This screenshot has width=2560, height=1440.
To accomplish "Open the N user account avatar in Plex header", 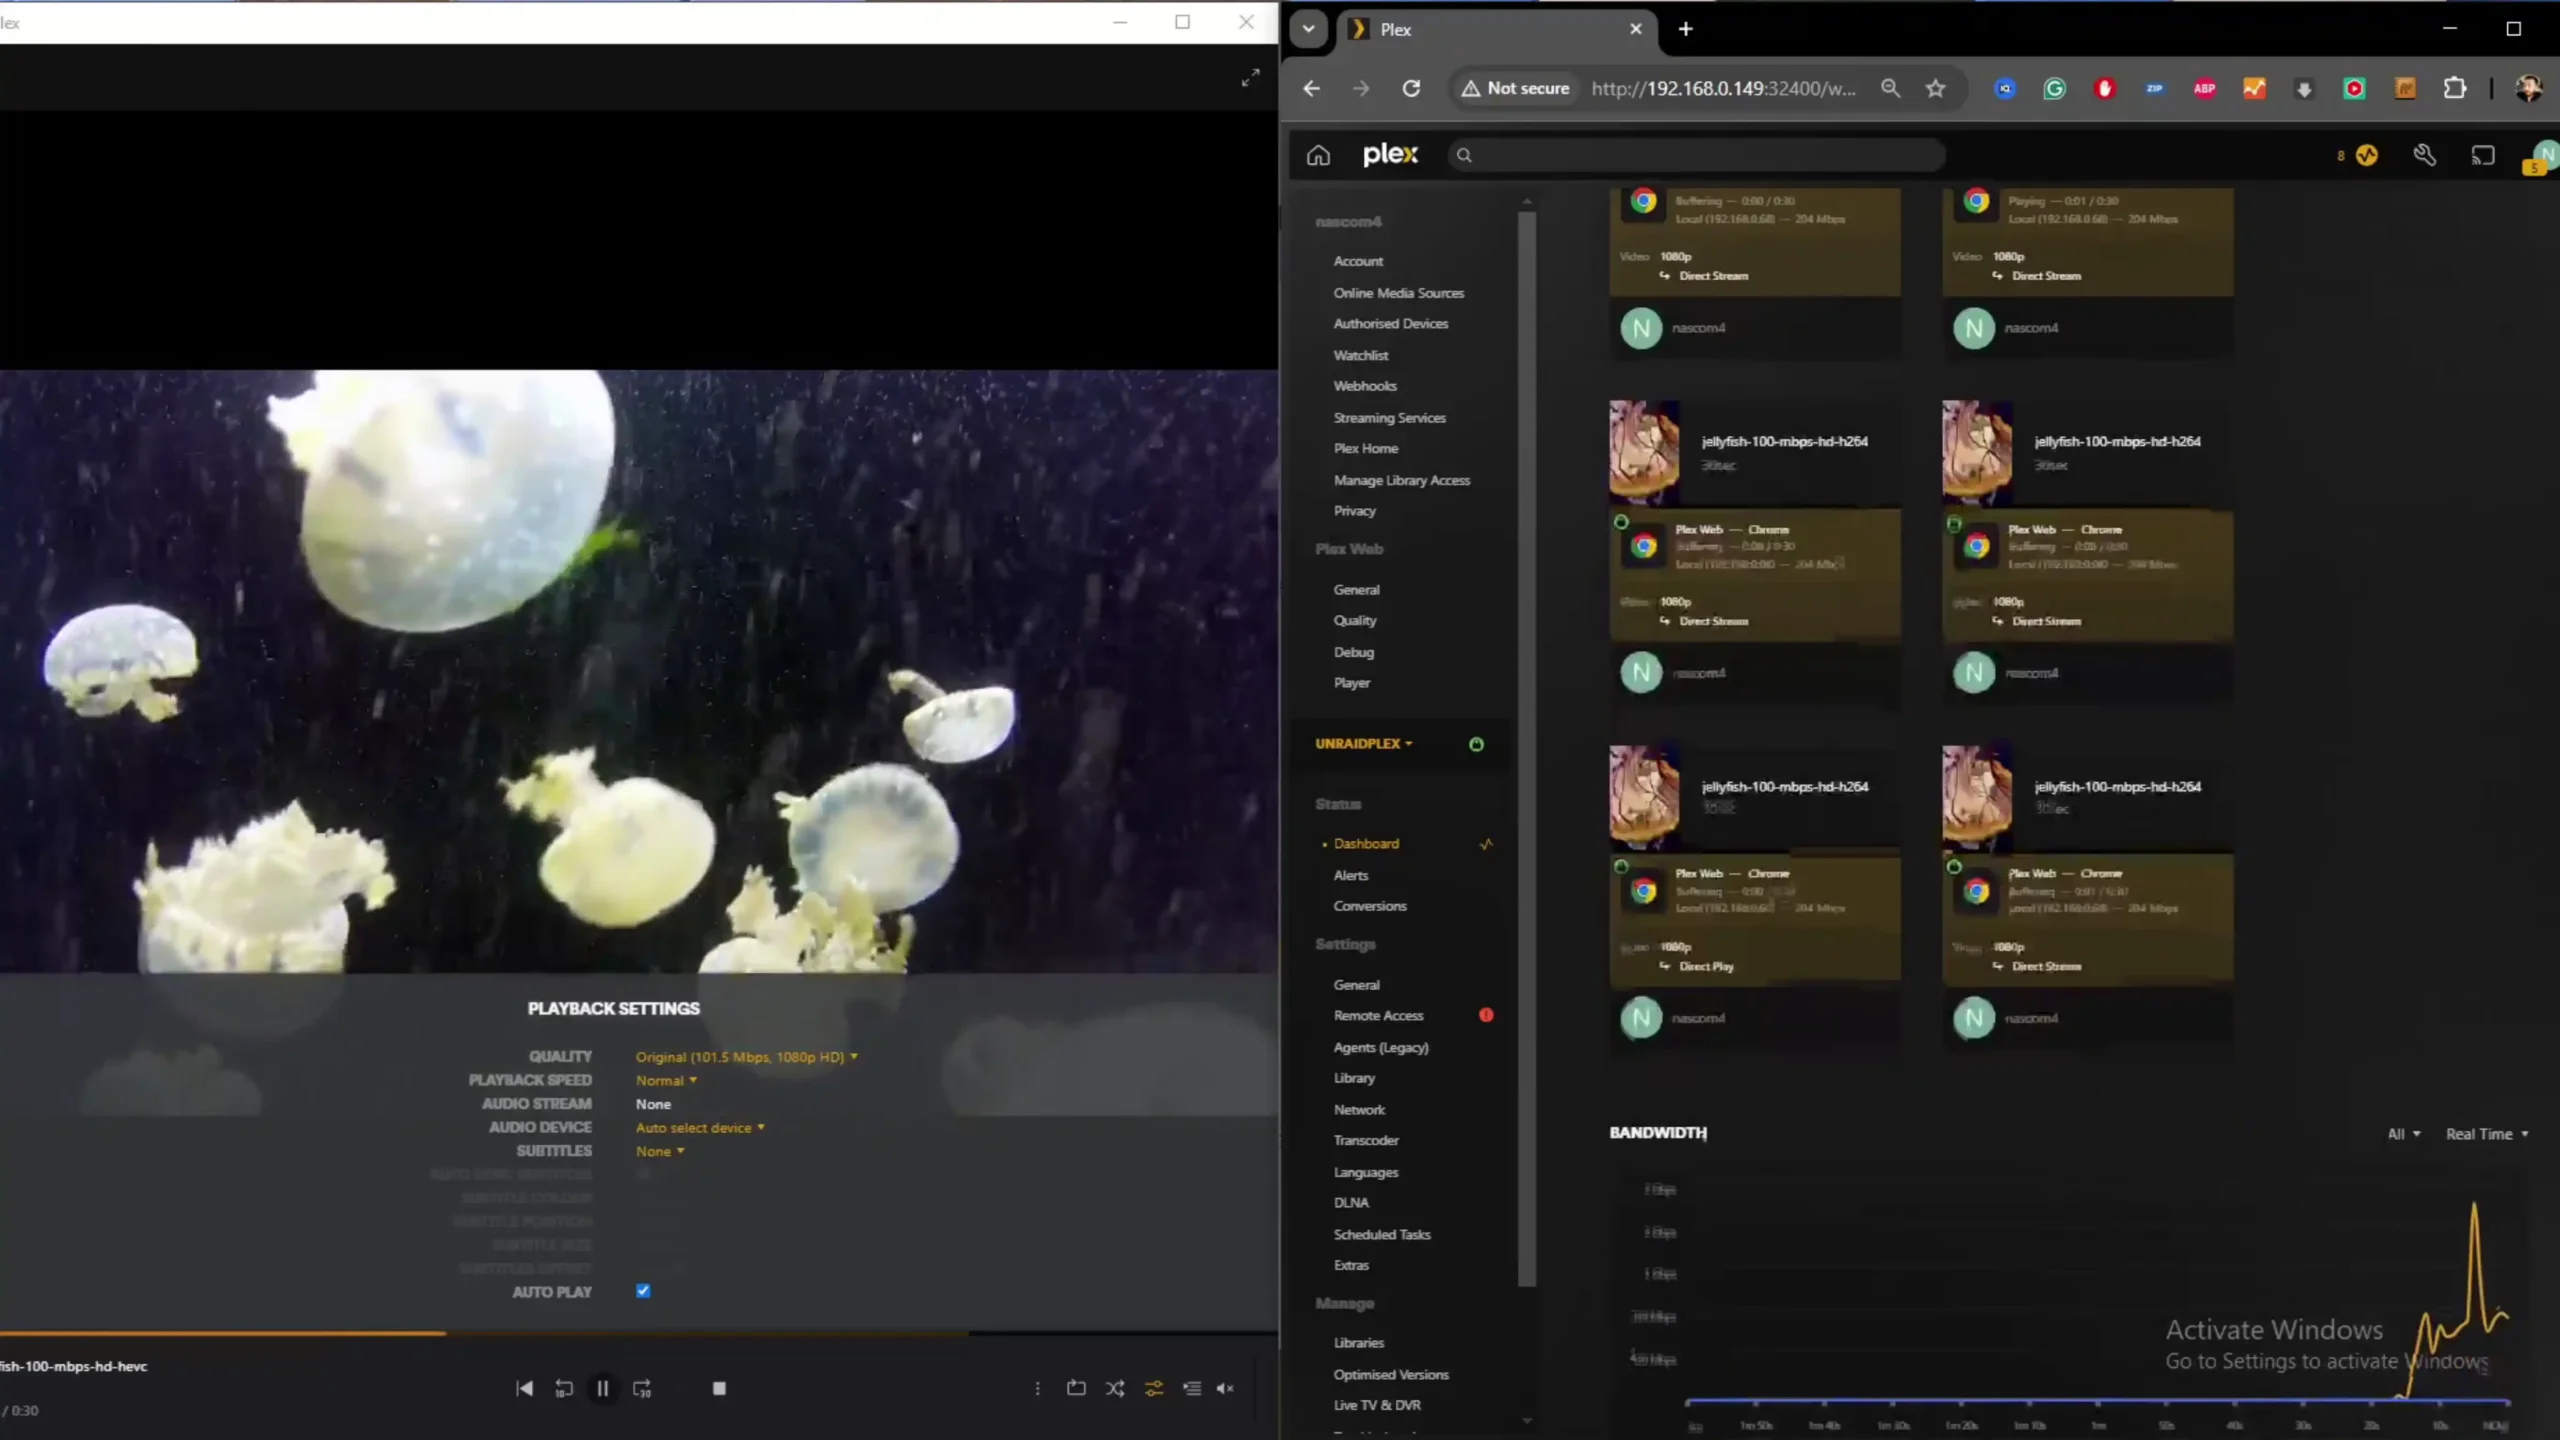I will [x=2543, y=156].
